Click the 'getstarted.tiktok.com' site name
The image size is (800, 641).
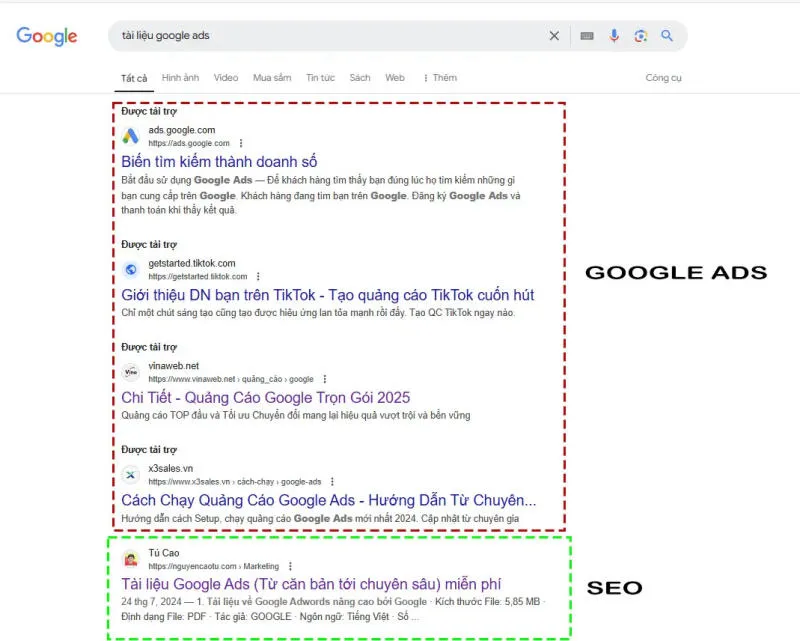click(192, 263)
